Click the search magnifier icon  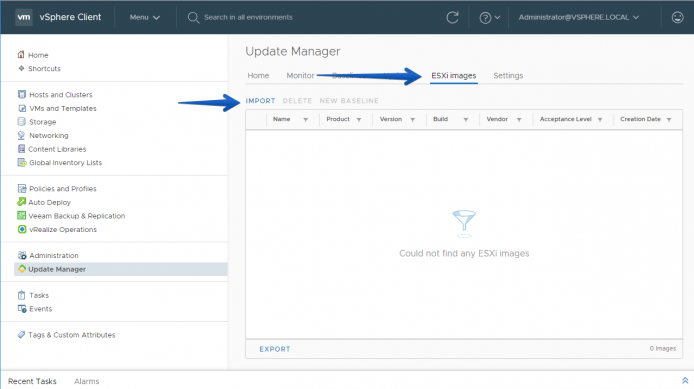coord(193,18)
